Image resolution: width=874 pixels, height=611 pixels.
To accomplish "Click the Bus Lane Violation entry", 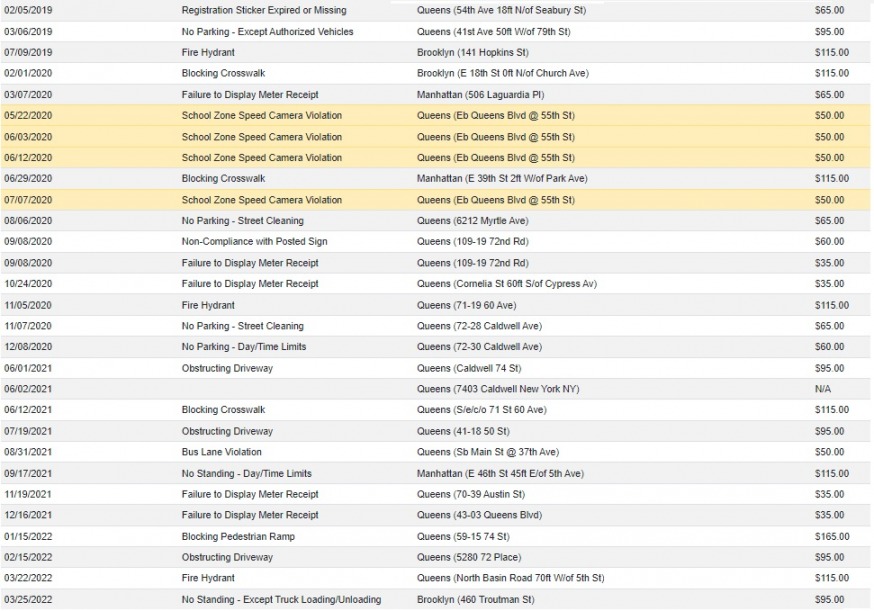I will pos(221,452).
